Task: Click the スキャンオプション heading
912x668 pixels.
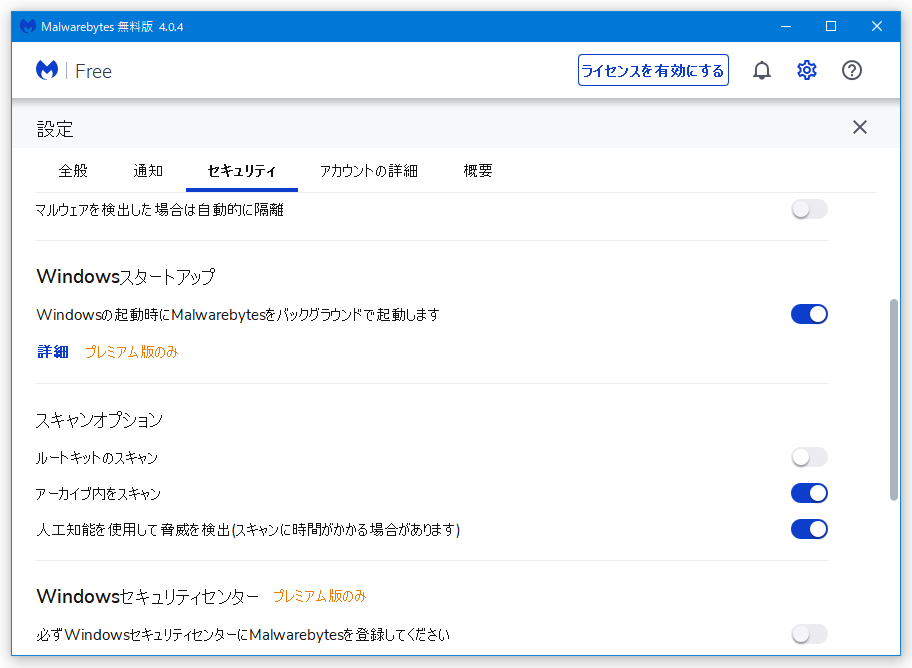Action: click(99, 420)
